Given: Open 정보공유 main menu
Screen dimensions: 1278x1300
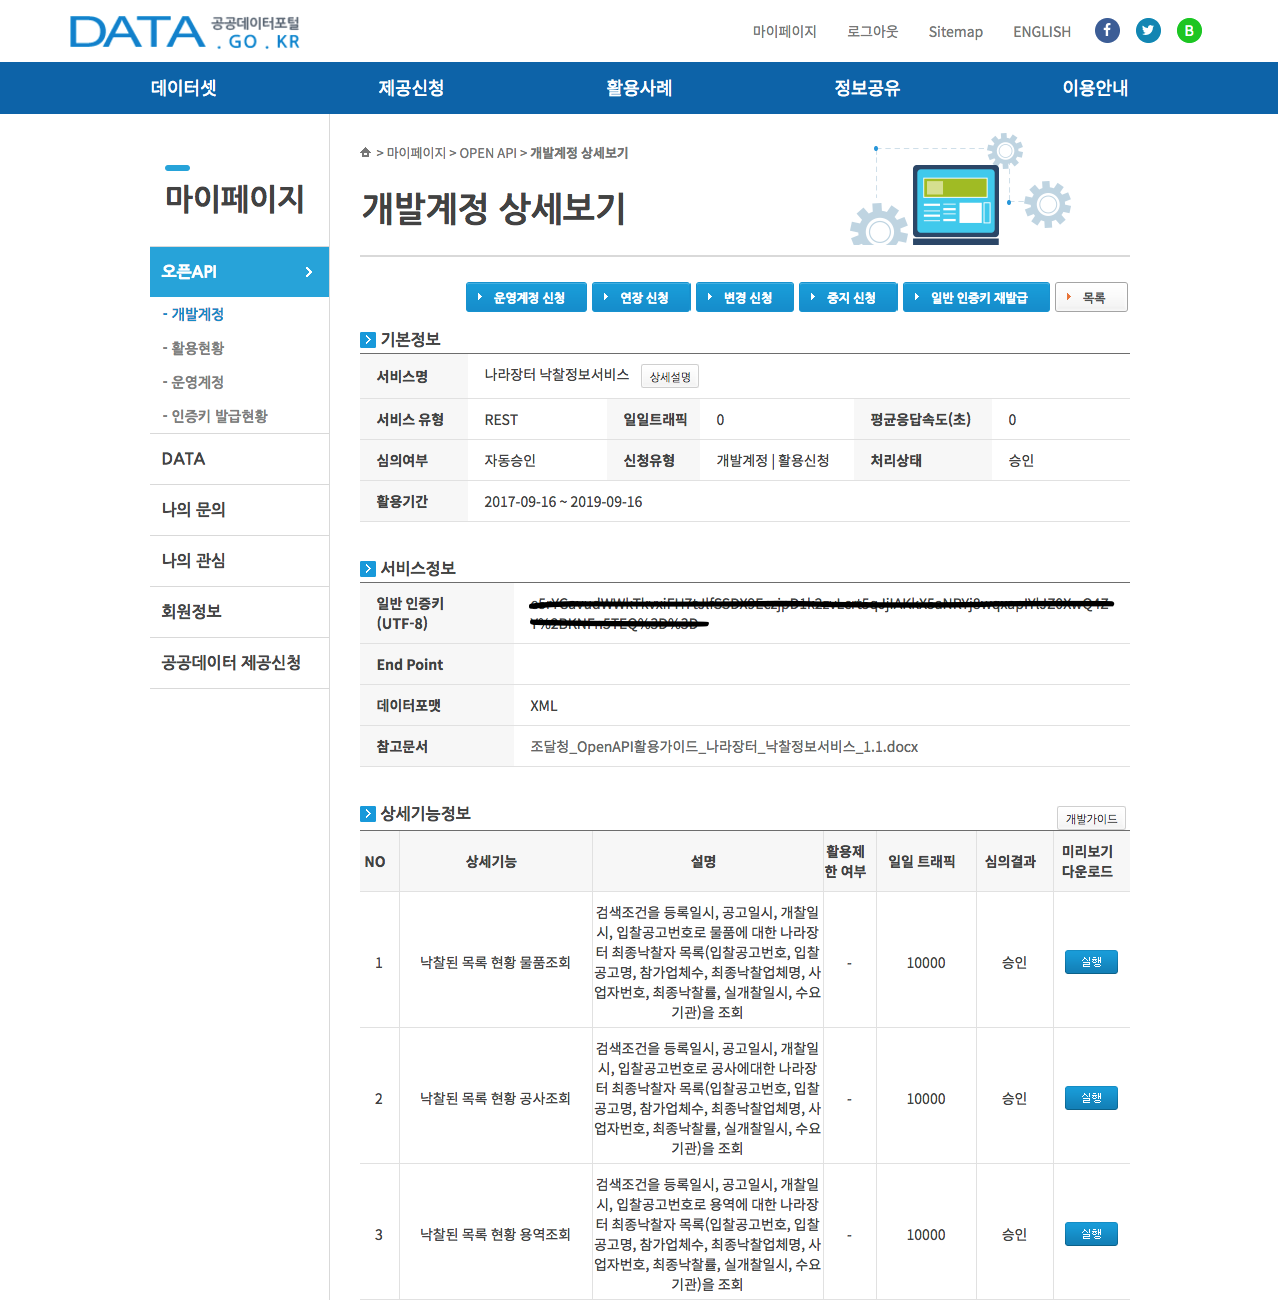Looking at the screenshot, I should tap(867, 88).
